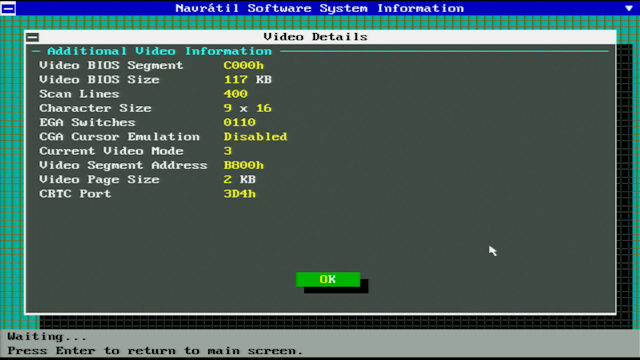
Task: Select the value 117 KB
Action: coord(248,80)
